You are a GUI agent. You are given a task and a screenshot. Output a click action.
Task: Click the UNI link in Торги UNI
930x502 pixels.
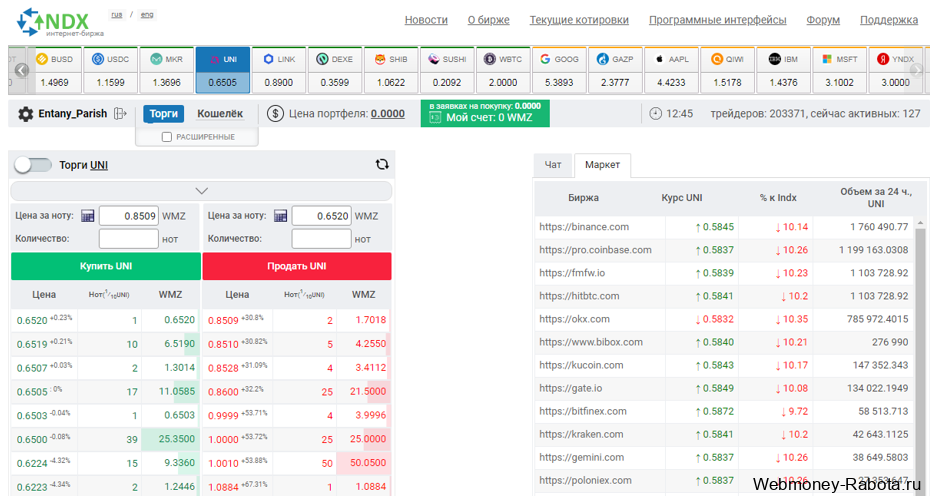[99, 165]
